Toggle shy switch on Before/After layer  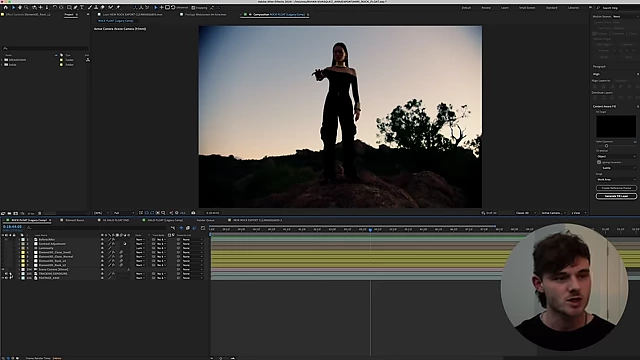point(102,239)
